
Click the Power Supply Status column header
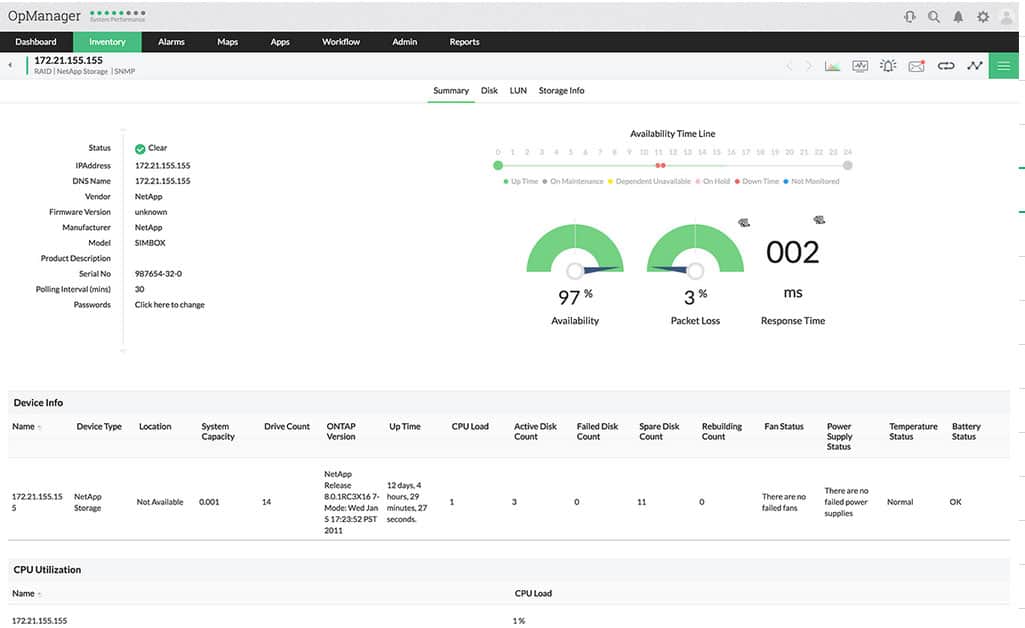click(x=839, y=437)
